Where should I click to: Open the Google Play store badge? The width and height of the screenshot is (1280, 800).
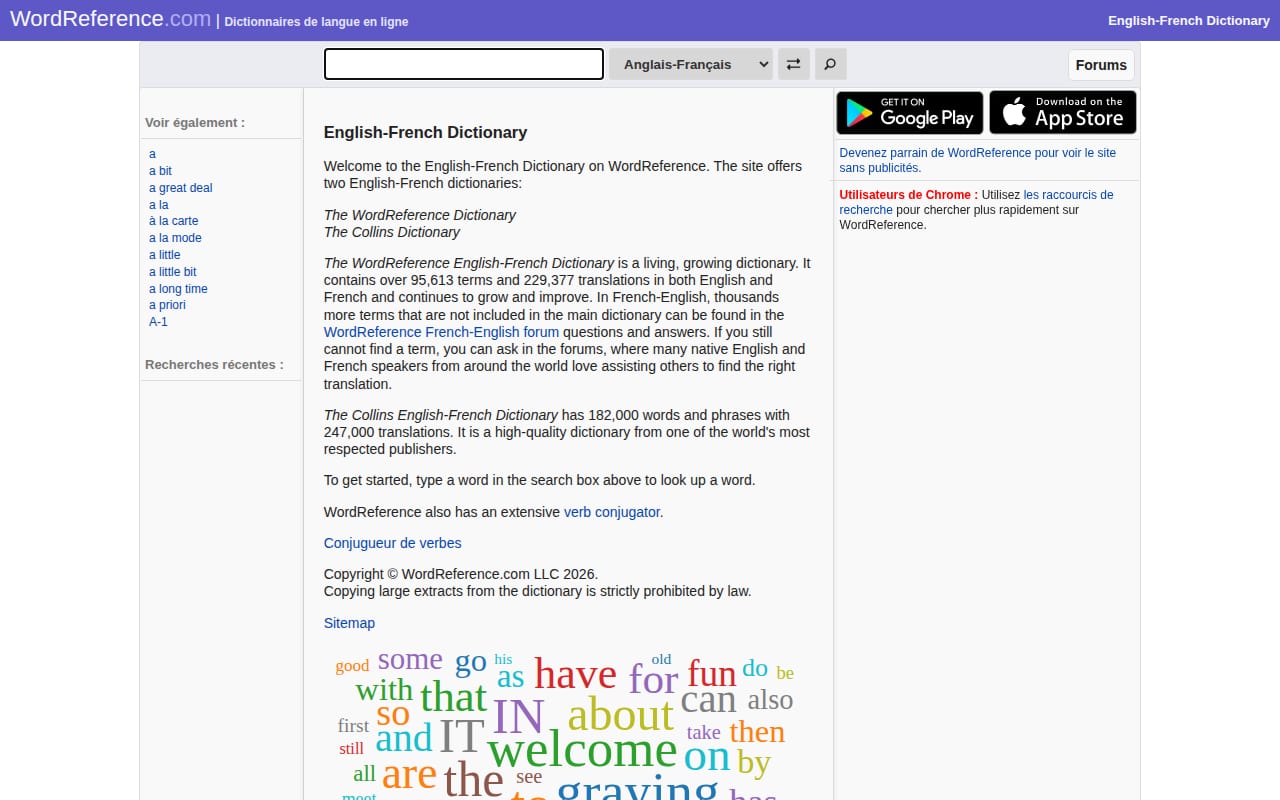click(910, 113)
